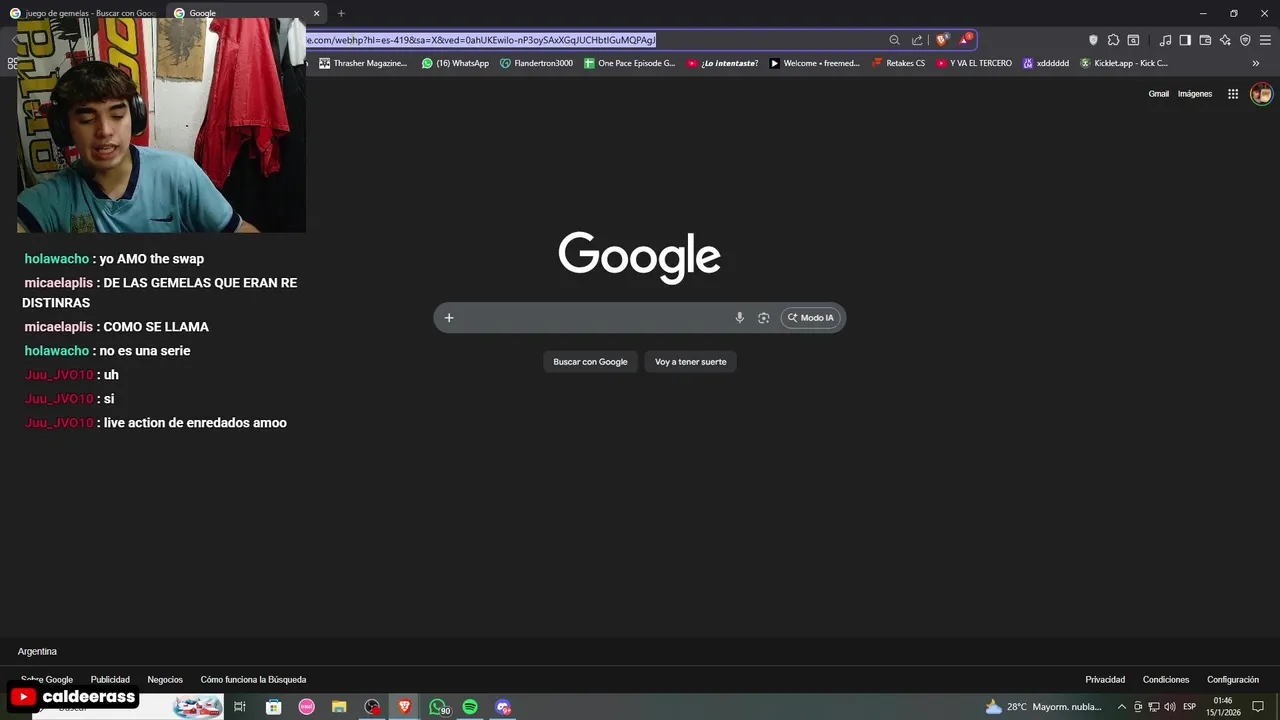Click the gray shield extension icon

click(1093, 40)
